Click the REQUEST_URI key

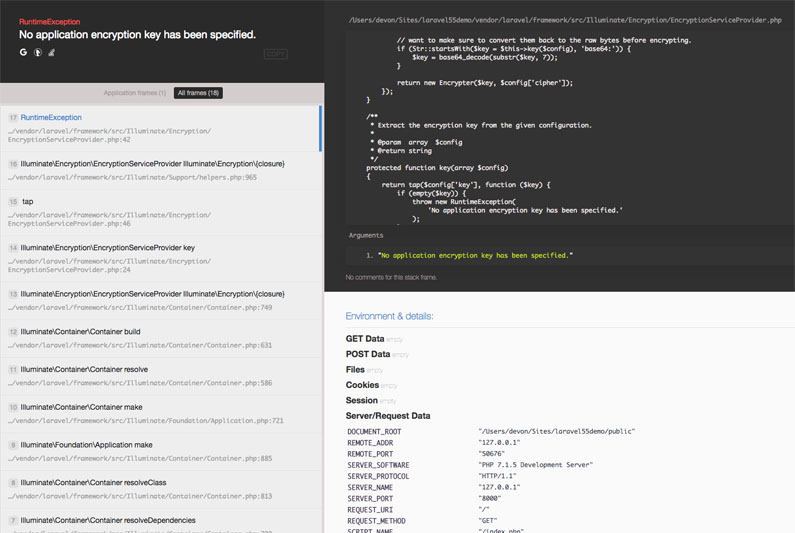click(370, 510)
